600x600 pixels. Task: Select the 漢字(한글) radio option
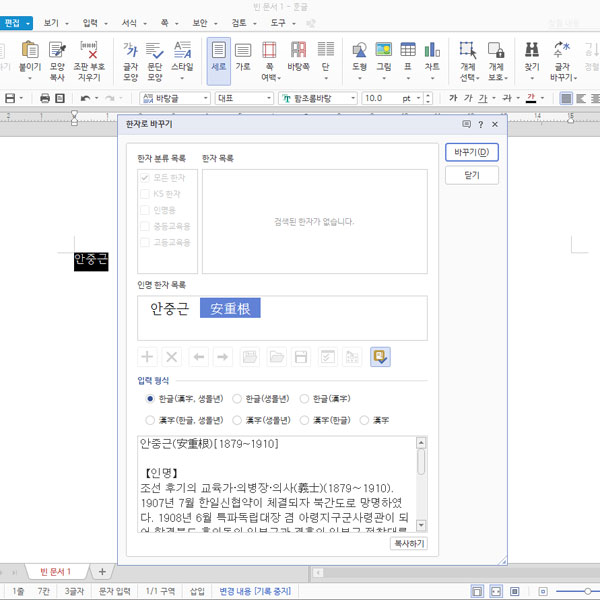tap(304, 420)
